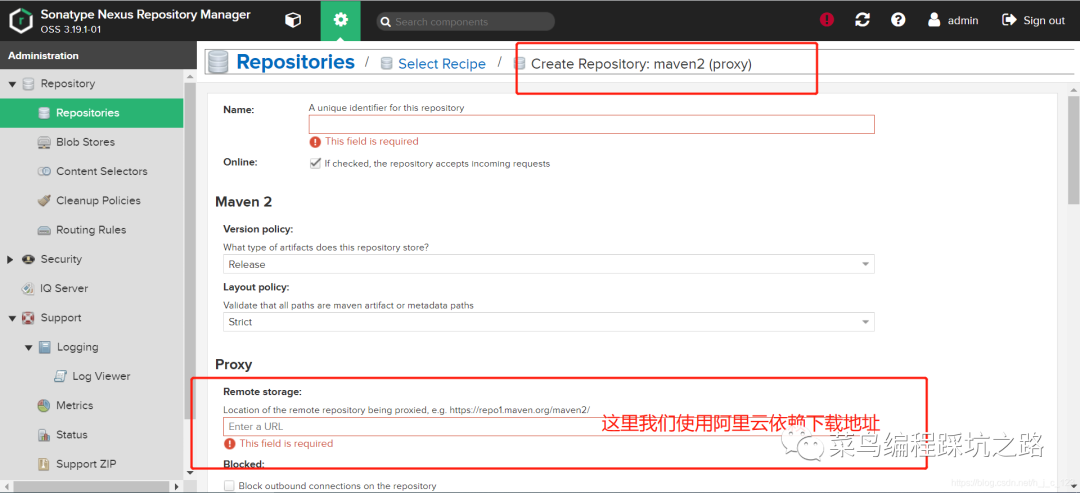Collapse the Support tree node

pos(12,318)
